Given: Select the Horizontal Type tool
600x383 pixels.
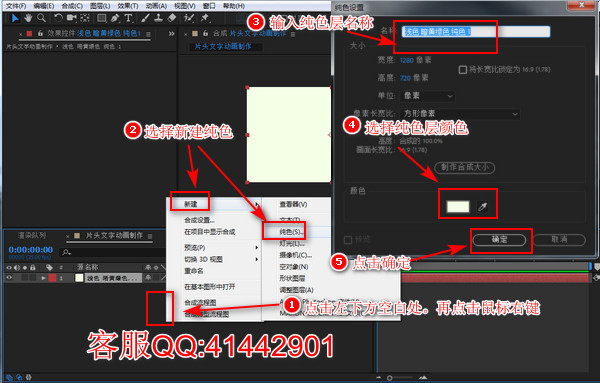Looking at the screenshot, I should click(129, 18).
